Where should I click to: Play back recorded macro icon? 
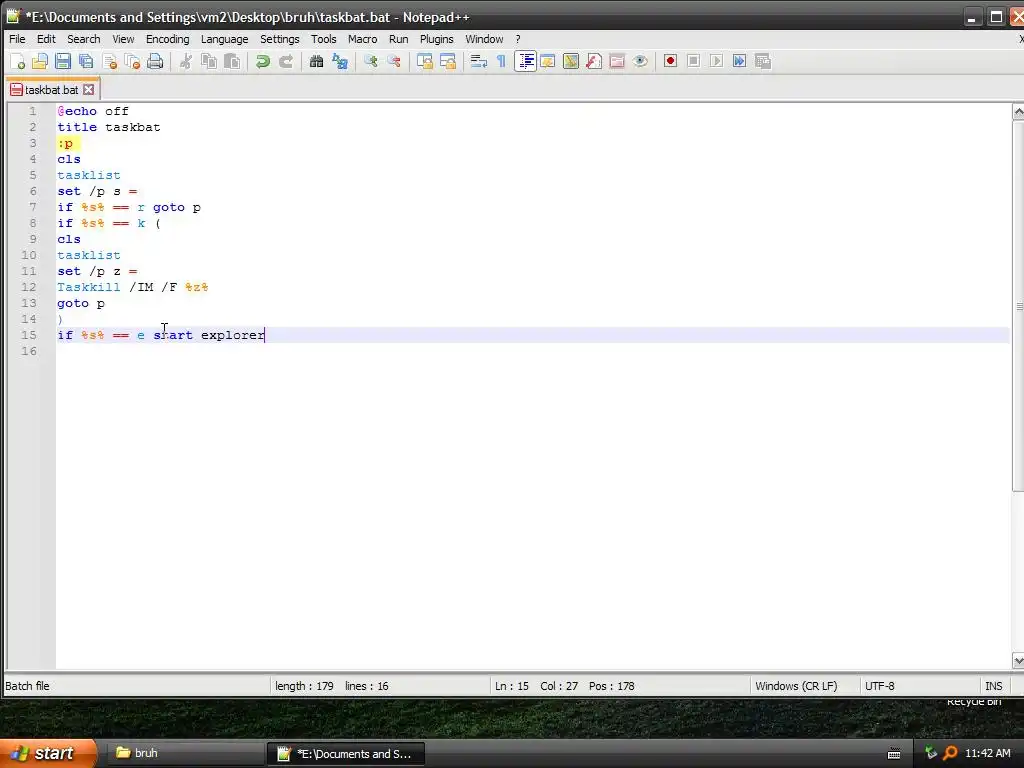[x=716, y=61]
